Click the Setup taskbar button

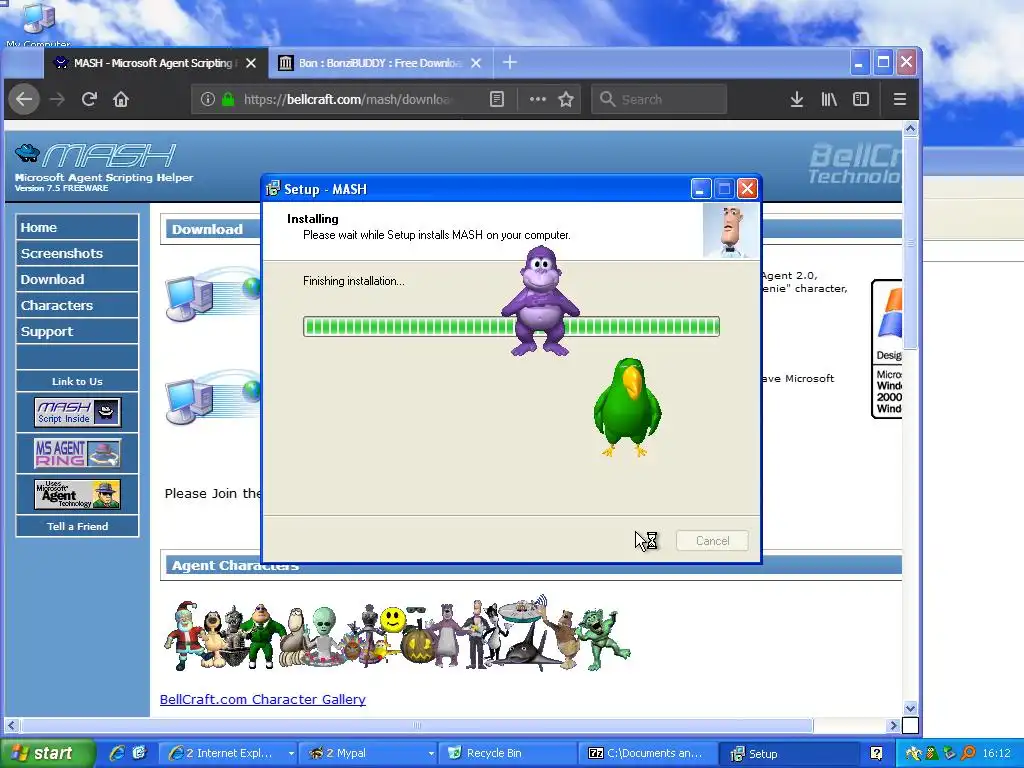[790, 754]
